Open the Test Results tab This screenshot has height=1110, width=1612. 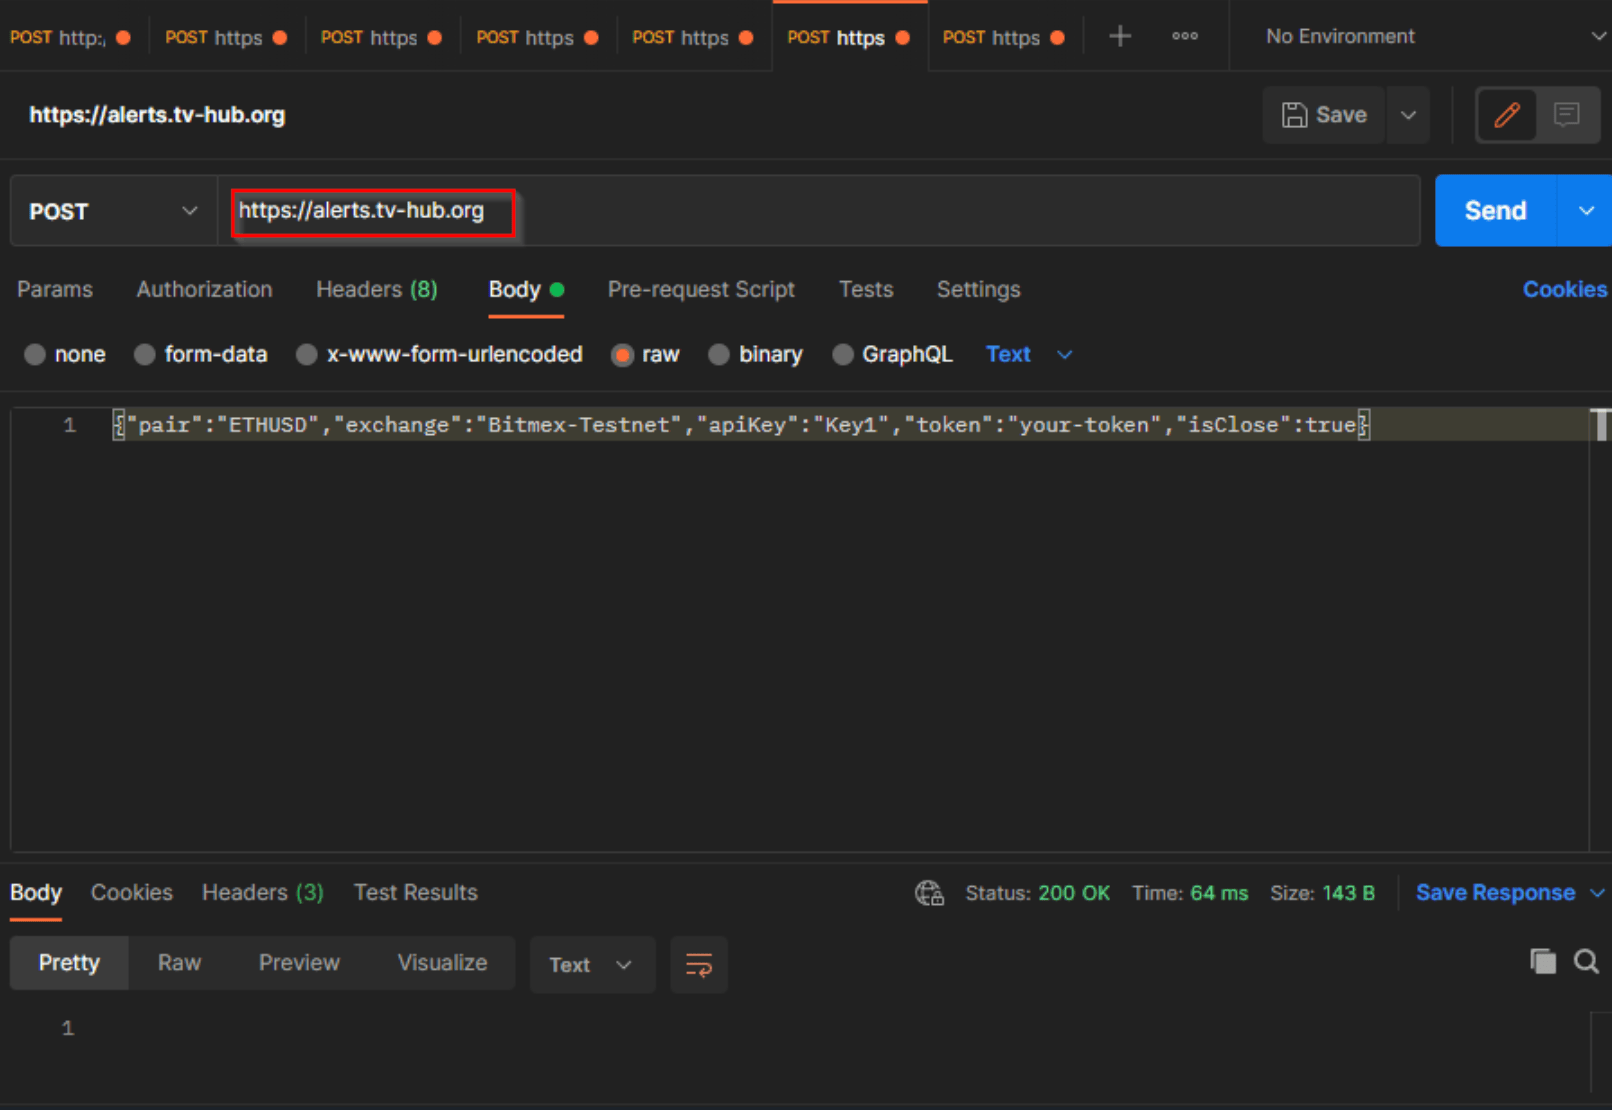click(x=416, y=893)
